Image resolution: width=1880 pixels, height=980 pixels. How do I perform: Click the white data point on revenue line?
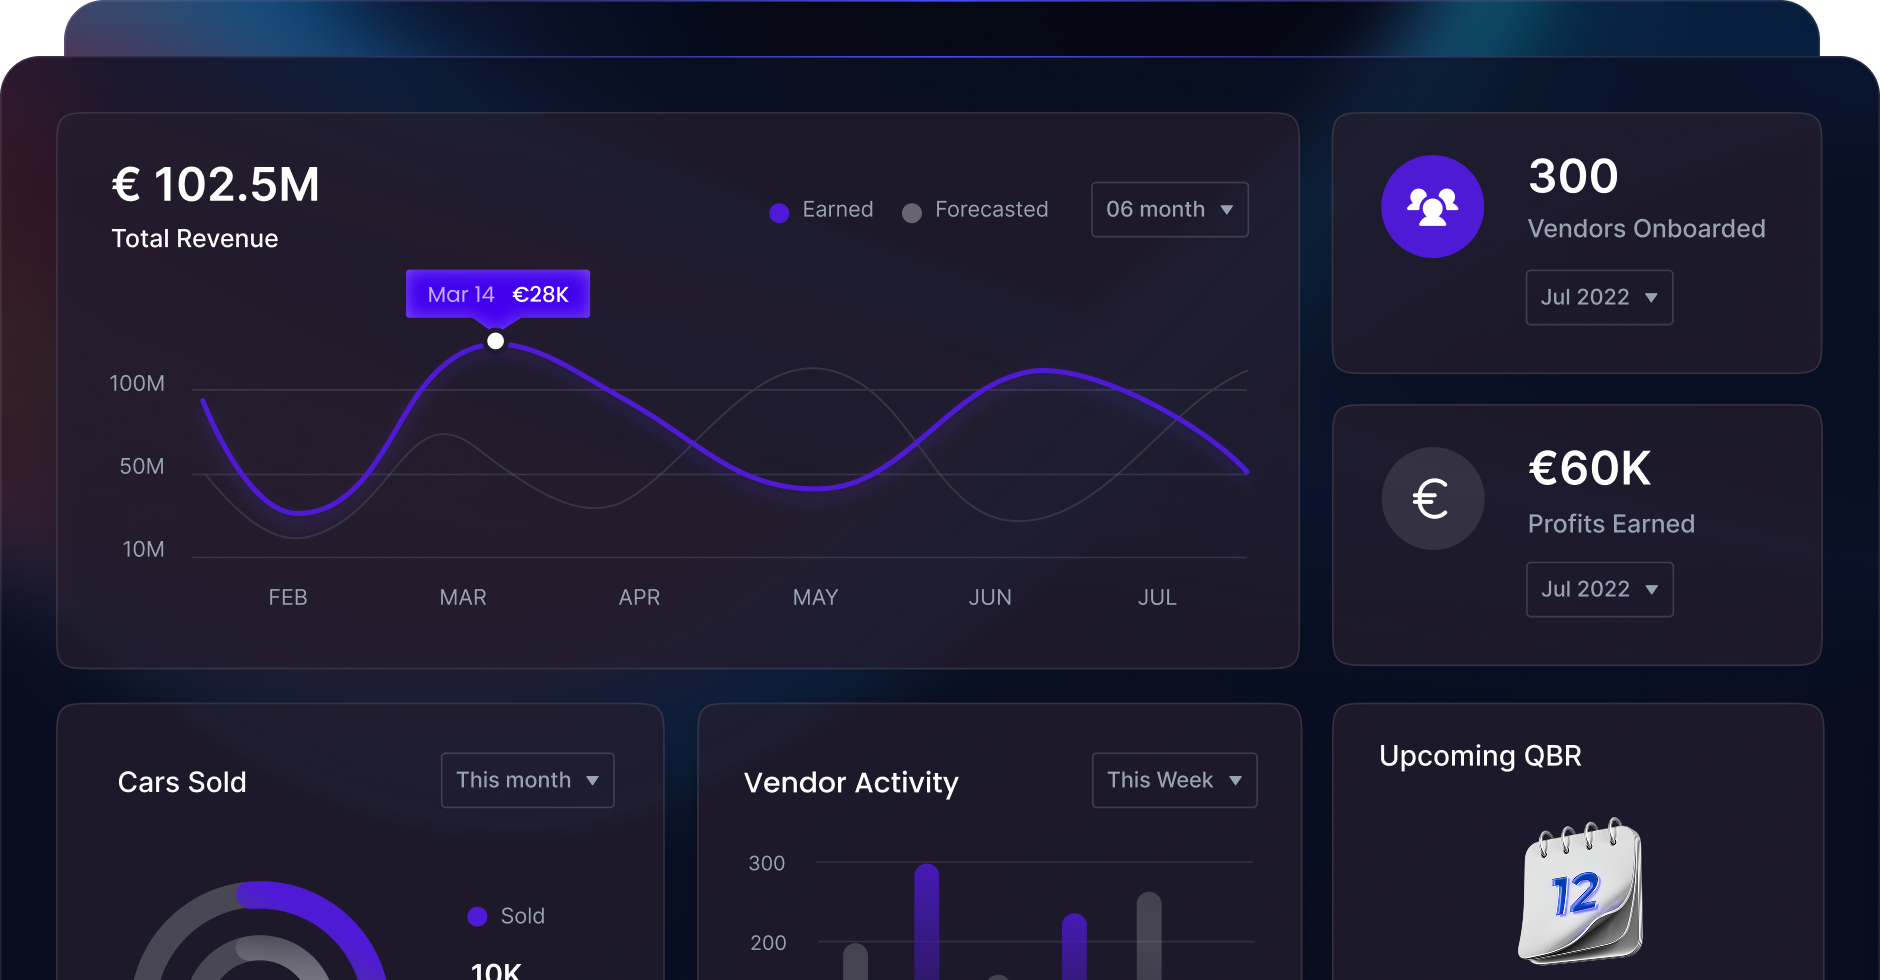pyautogui.click(x=495, y=341)
